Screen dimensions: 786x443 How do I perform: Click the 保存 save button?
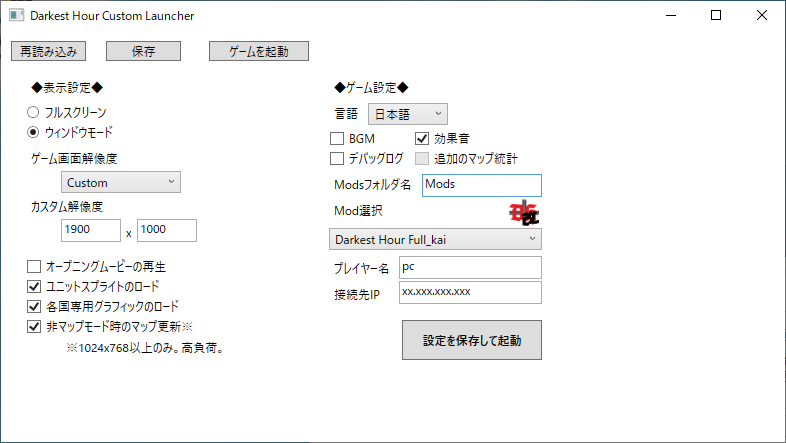click(143, 51)
